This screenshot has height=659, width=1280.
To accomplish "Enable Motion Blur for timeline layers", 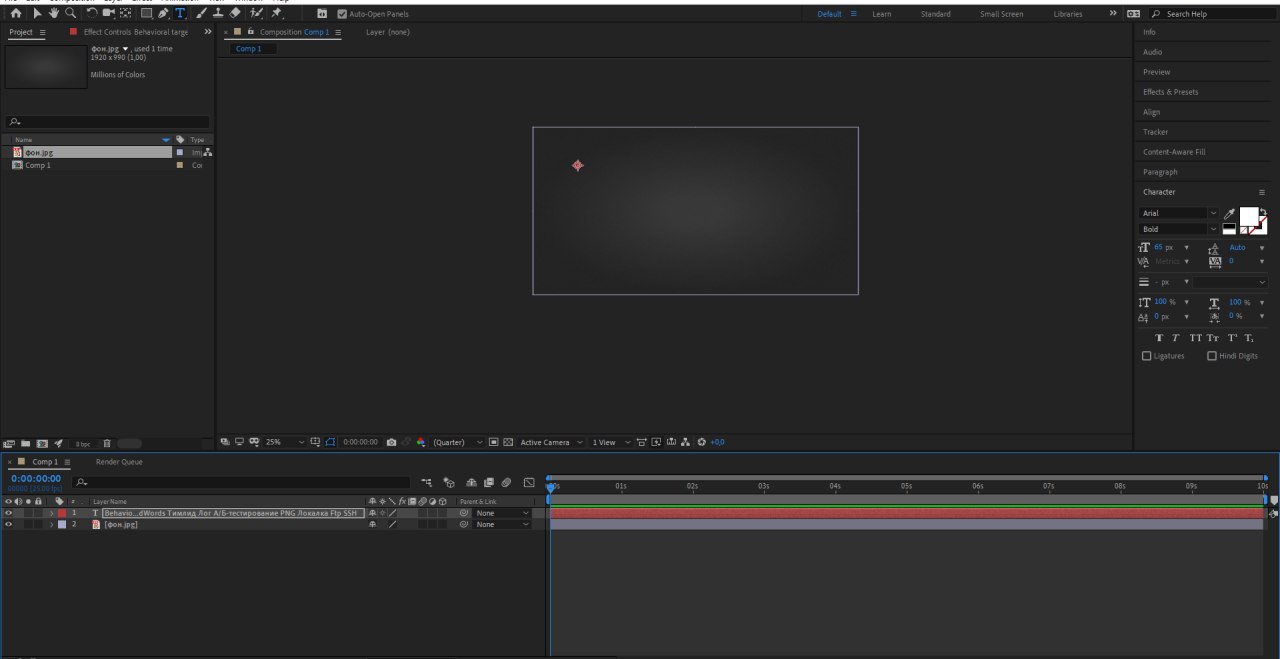I will 506,482.
